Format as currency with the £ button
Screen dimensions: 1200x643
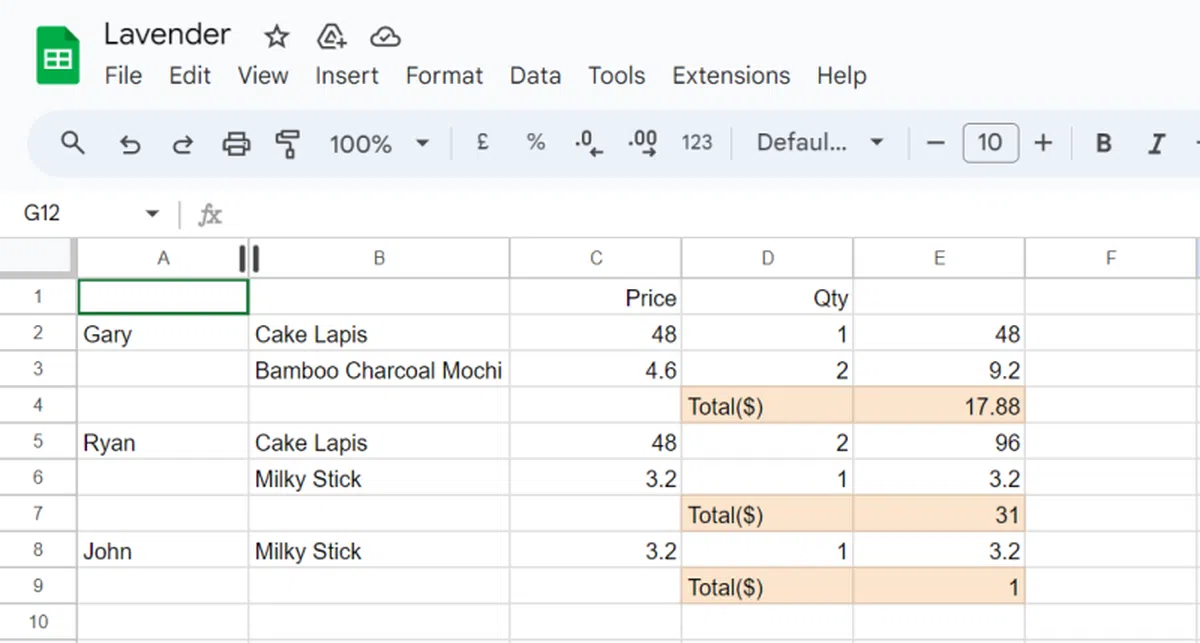coord(482,143)
